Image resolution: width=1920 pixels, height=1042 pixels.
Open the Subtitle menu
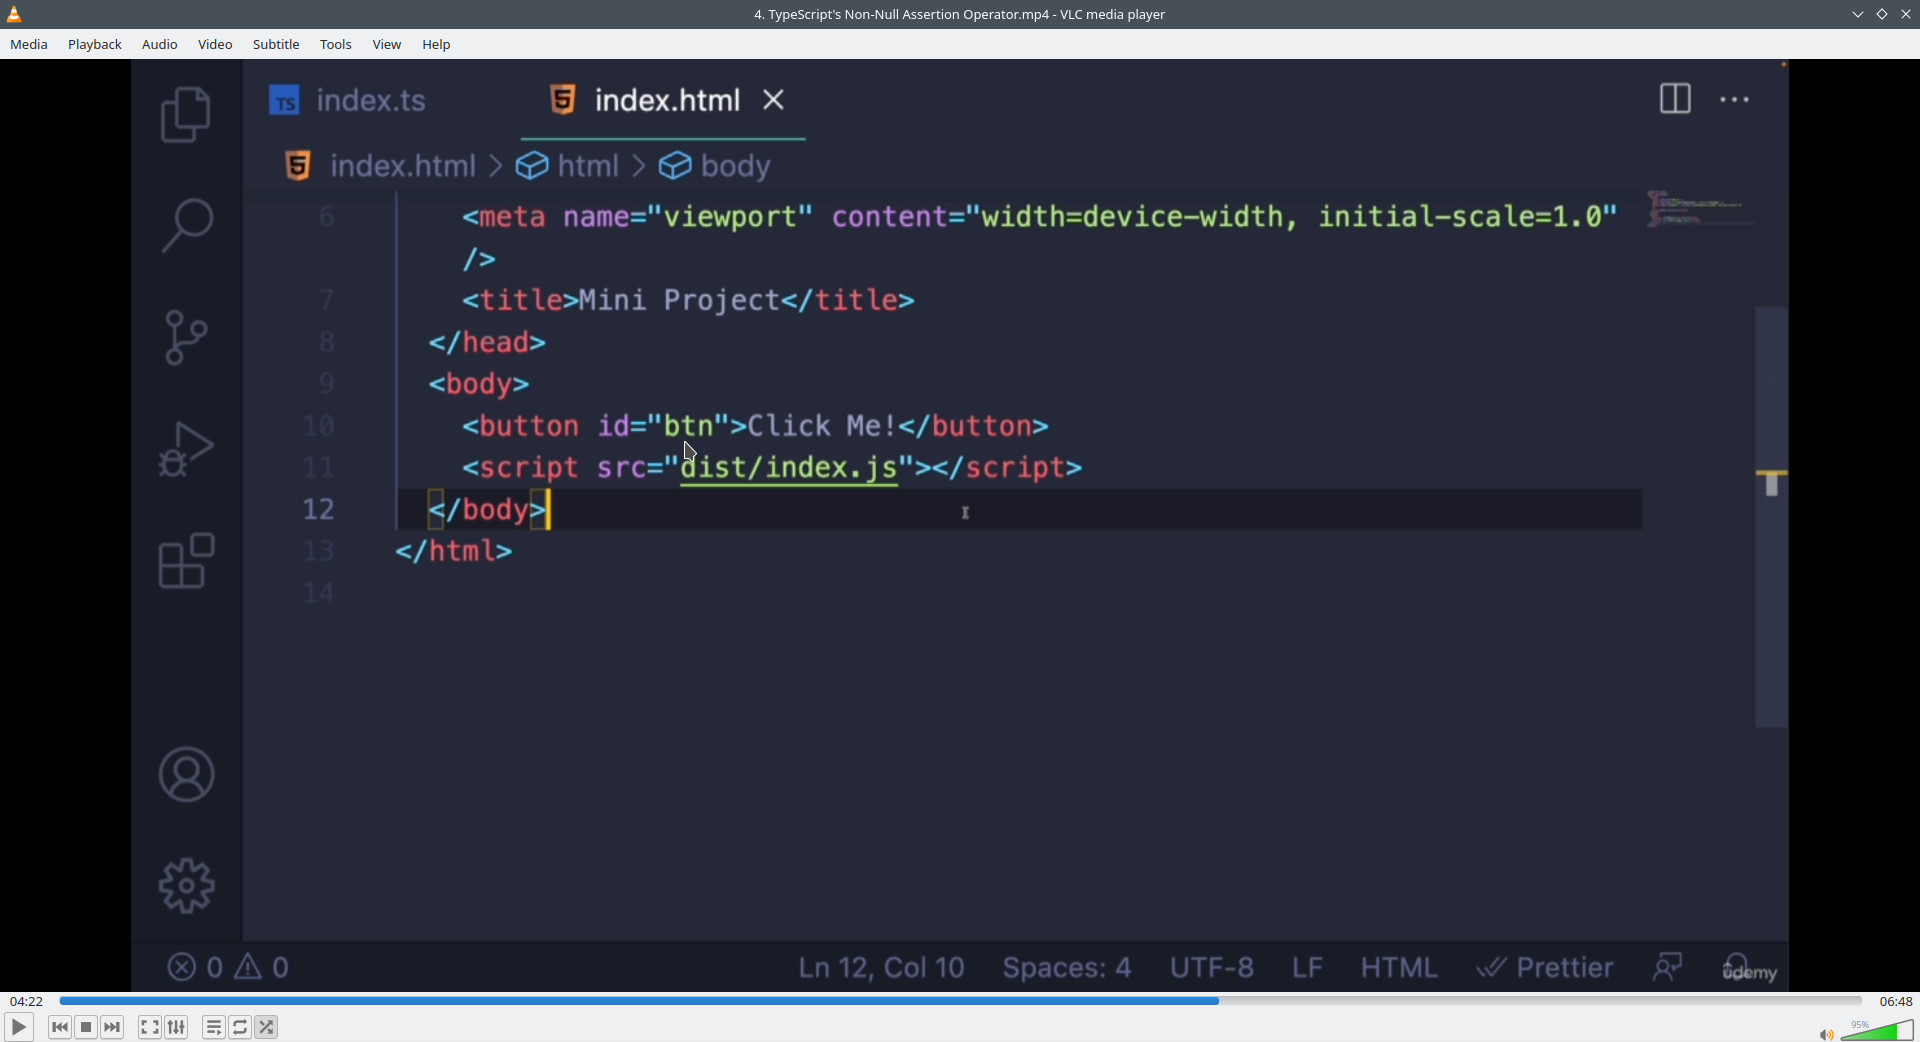[x=276, y=45]
